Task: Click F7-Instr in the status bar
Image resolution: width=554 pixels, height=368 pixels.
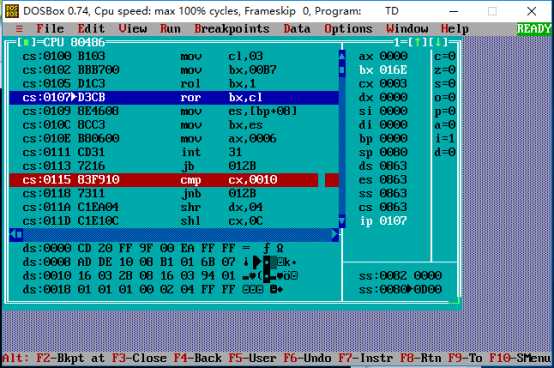Action: 366,358
